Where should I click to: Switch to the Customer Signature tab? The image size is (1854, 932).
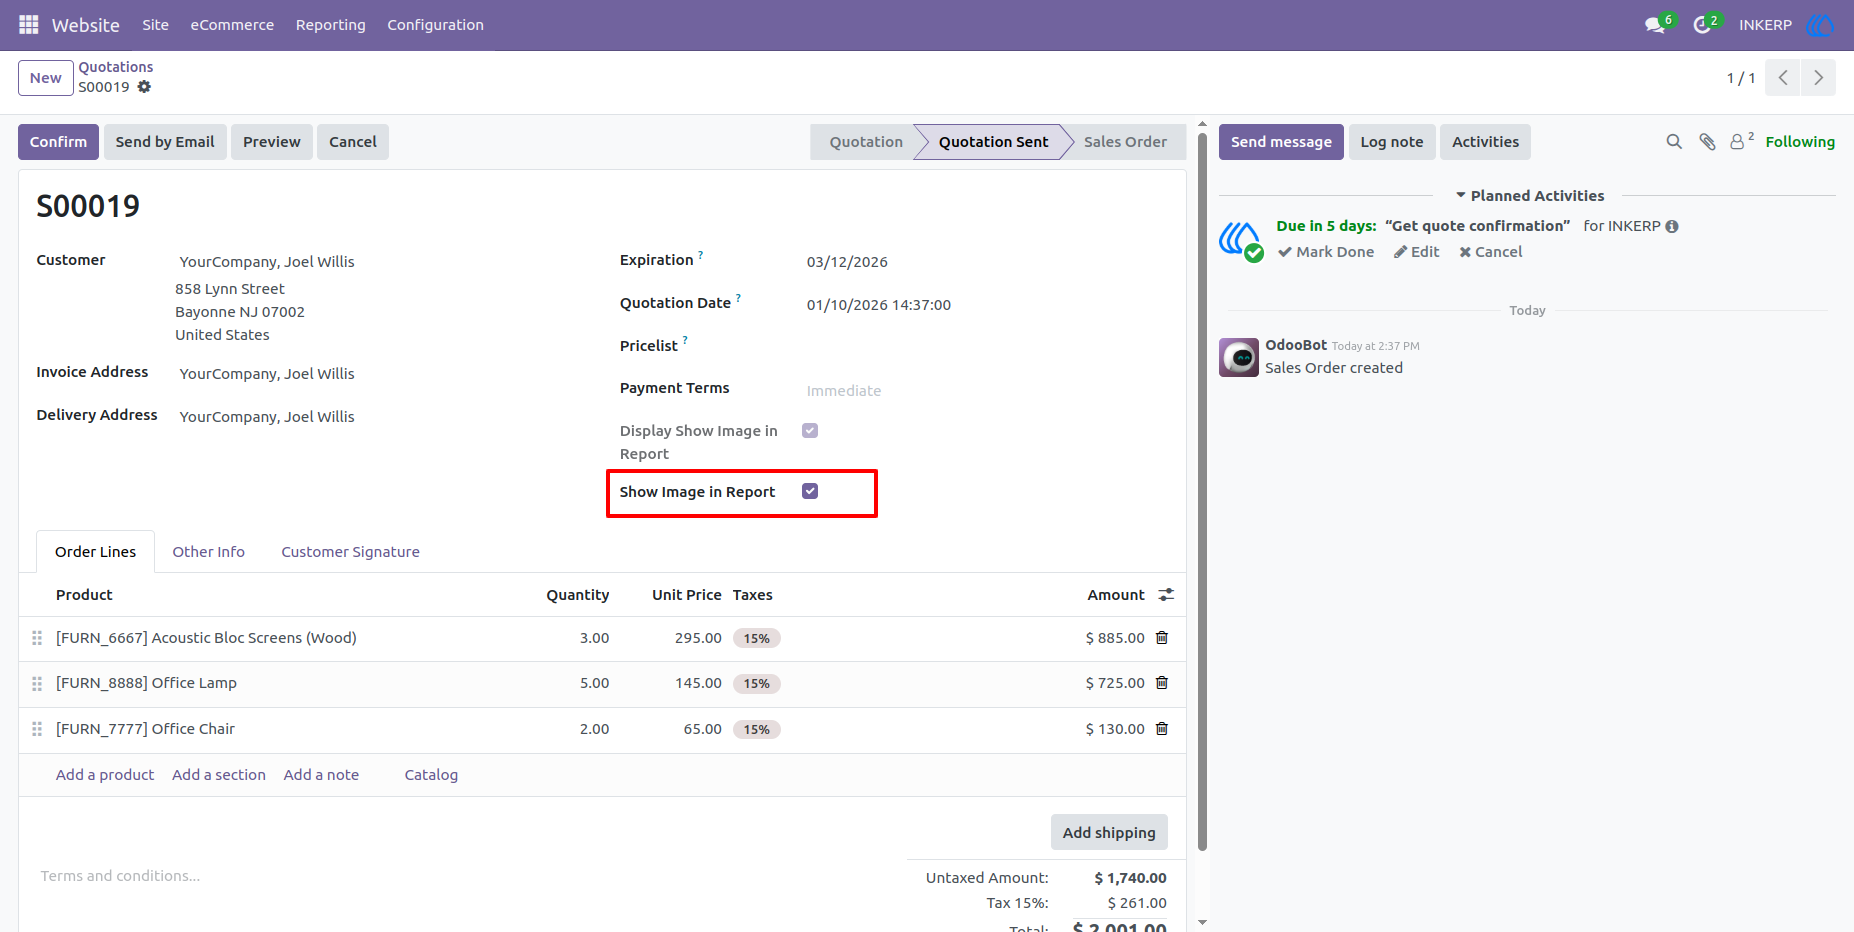[x=350, y=552]
